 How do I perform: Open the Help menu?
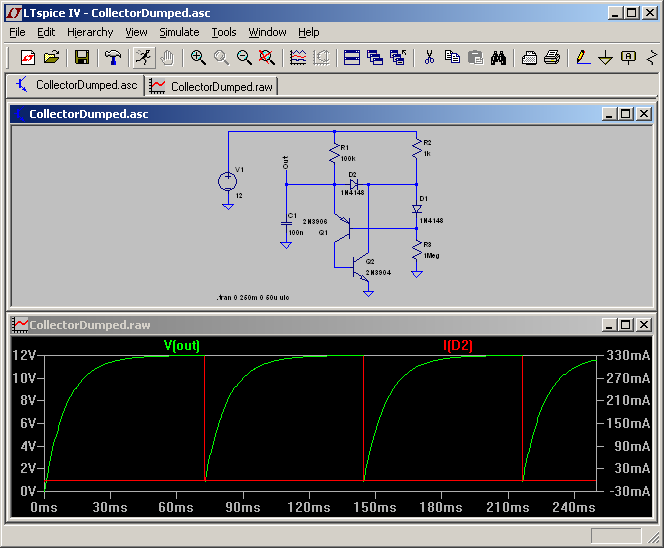(x=308, y=32)
